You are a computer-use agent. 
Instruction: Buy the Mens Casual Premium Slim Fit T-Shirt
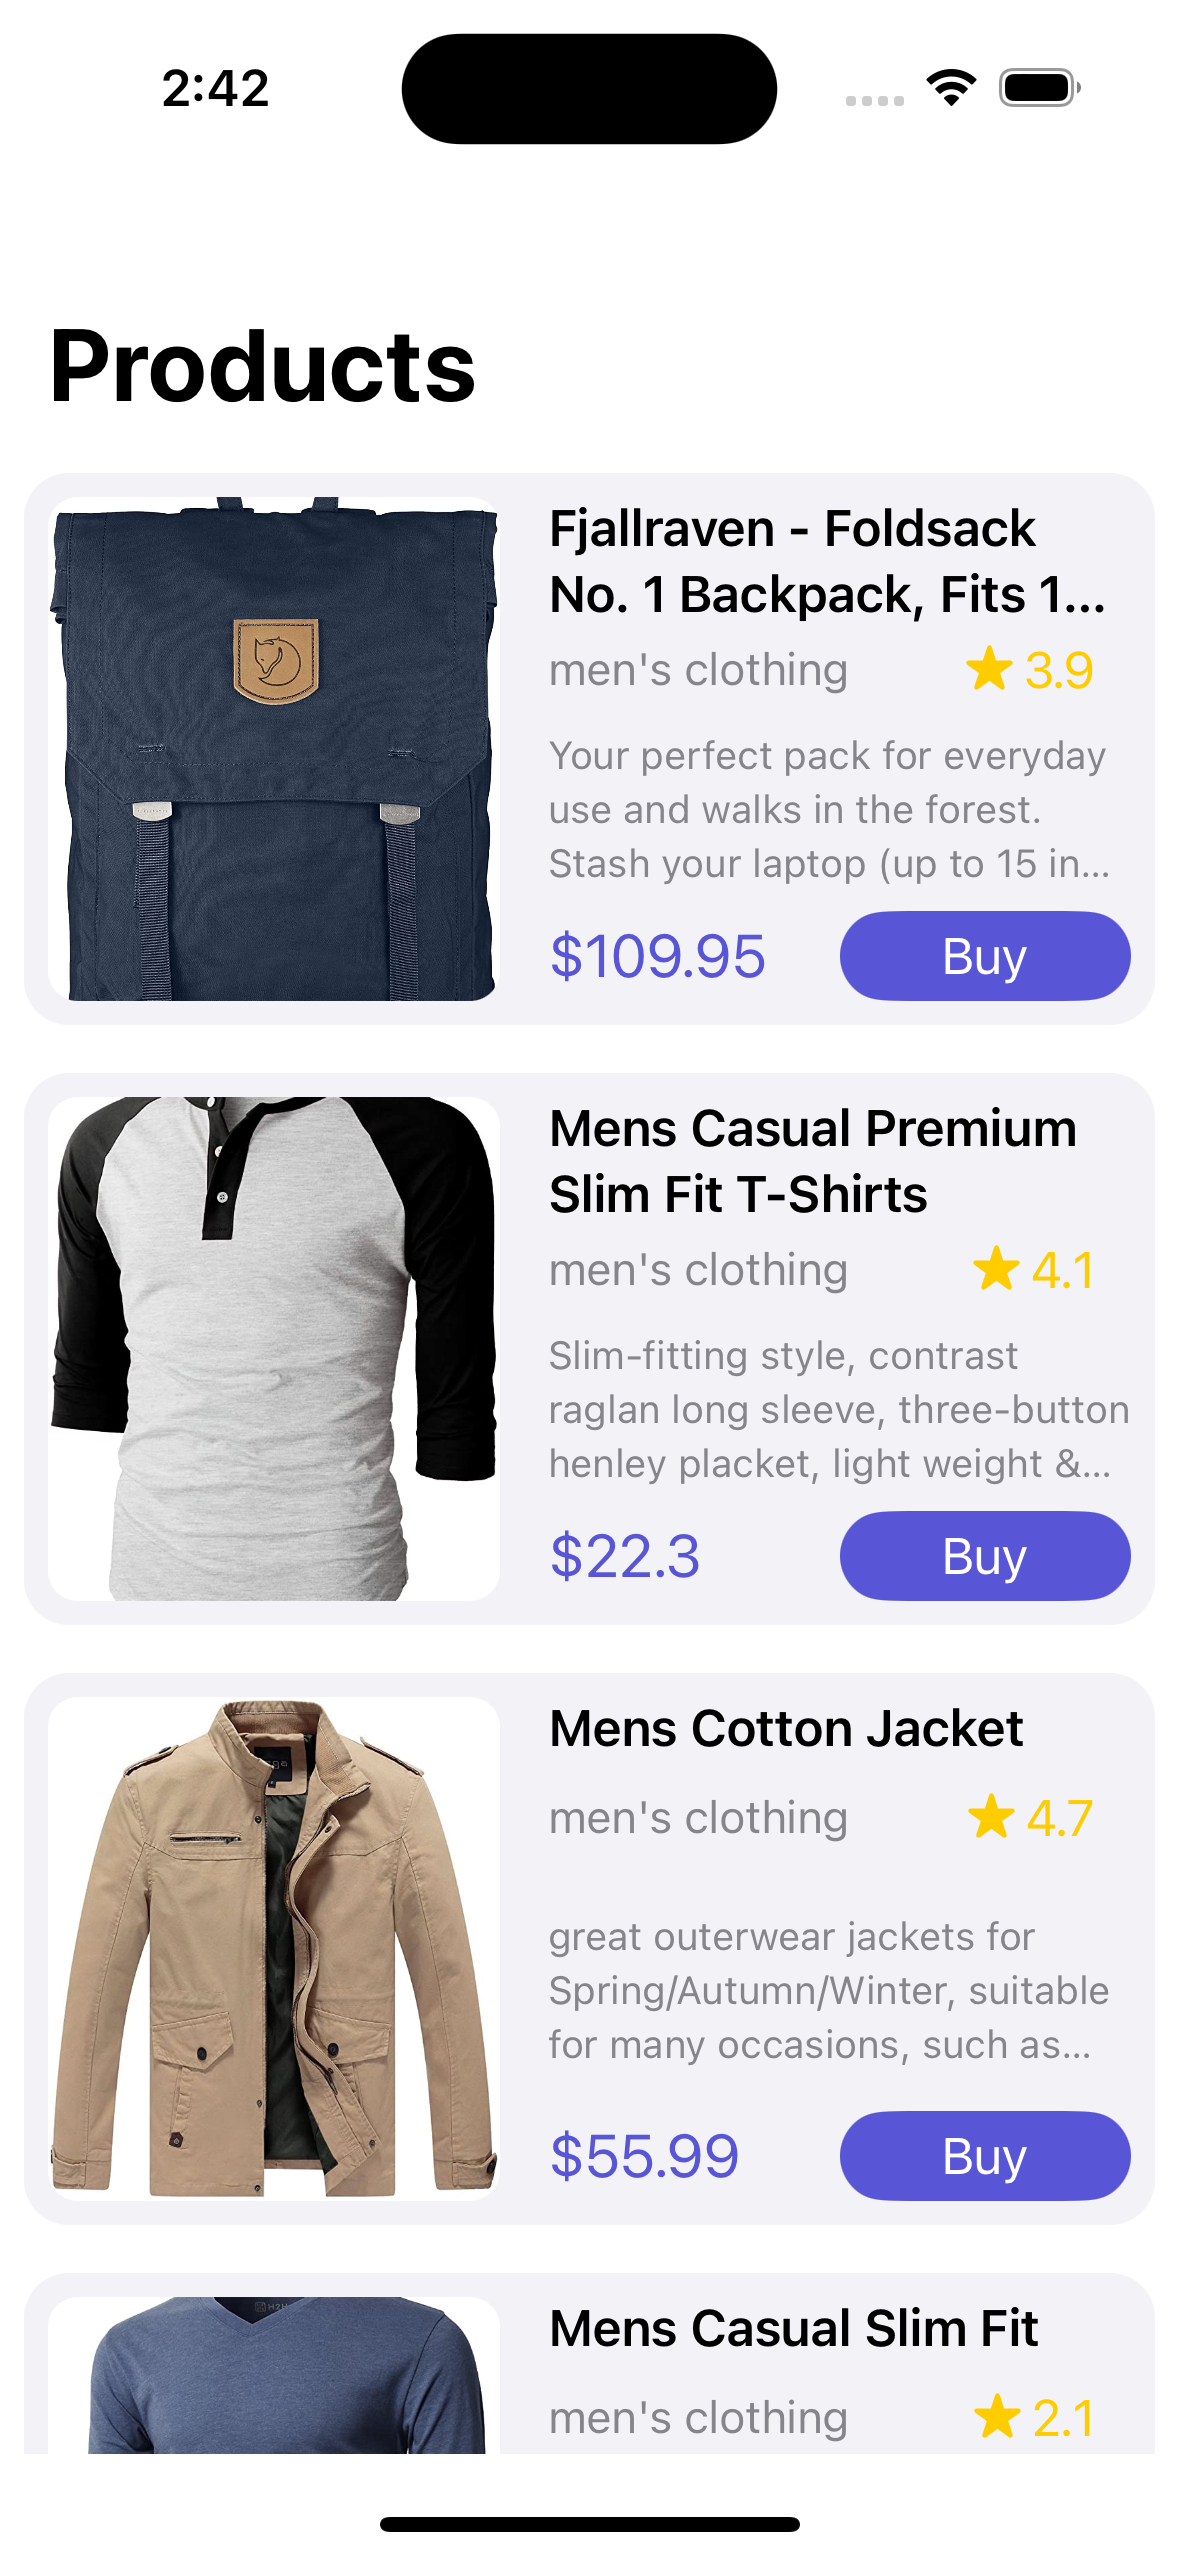click(984, 1556)
